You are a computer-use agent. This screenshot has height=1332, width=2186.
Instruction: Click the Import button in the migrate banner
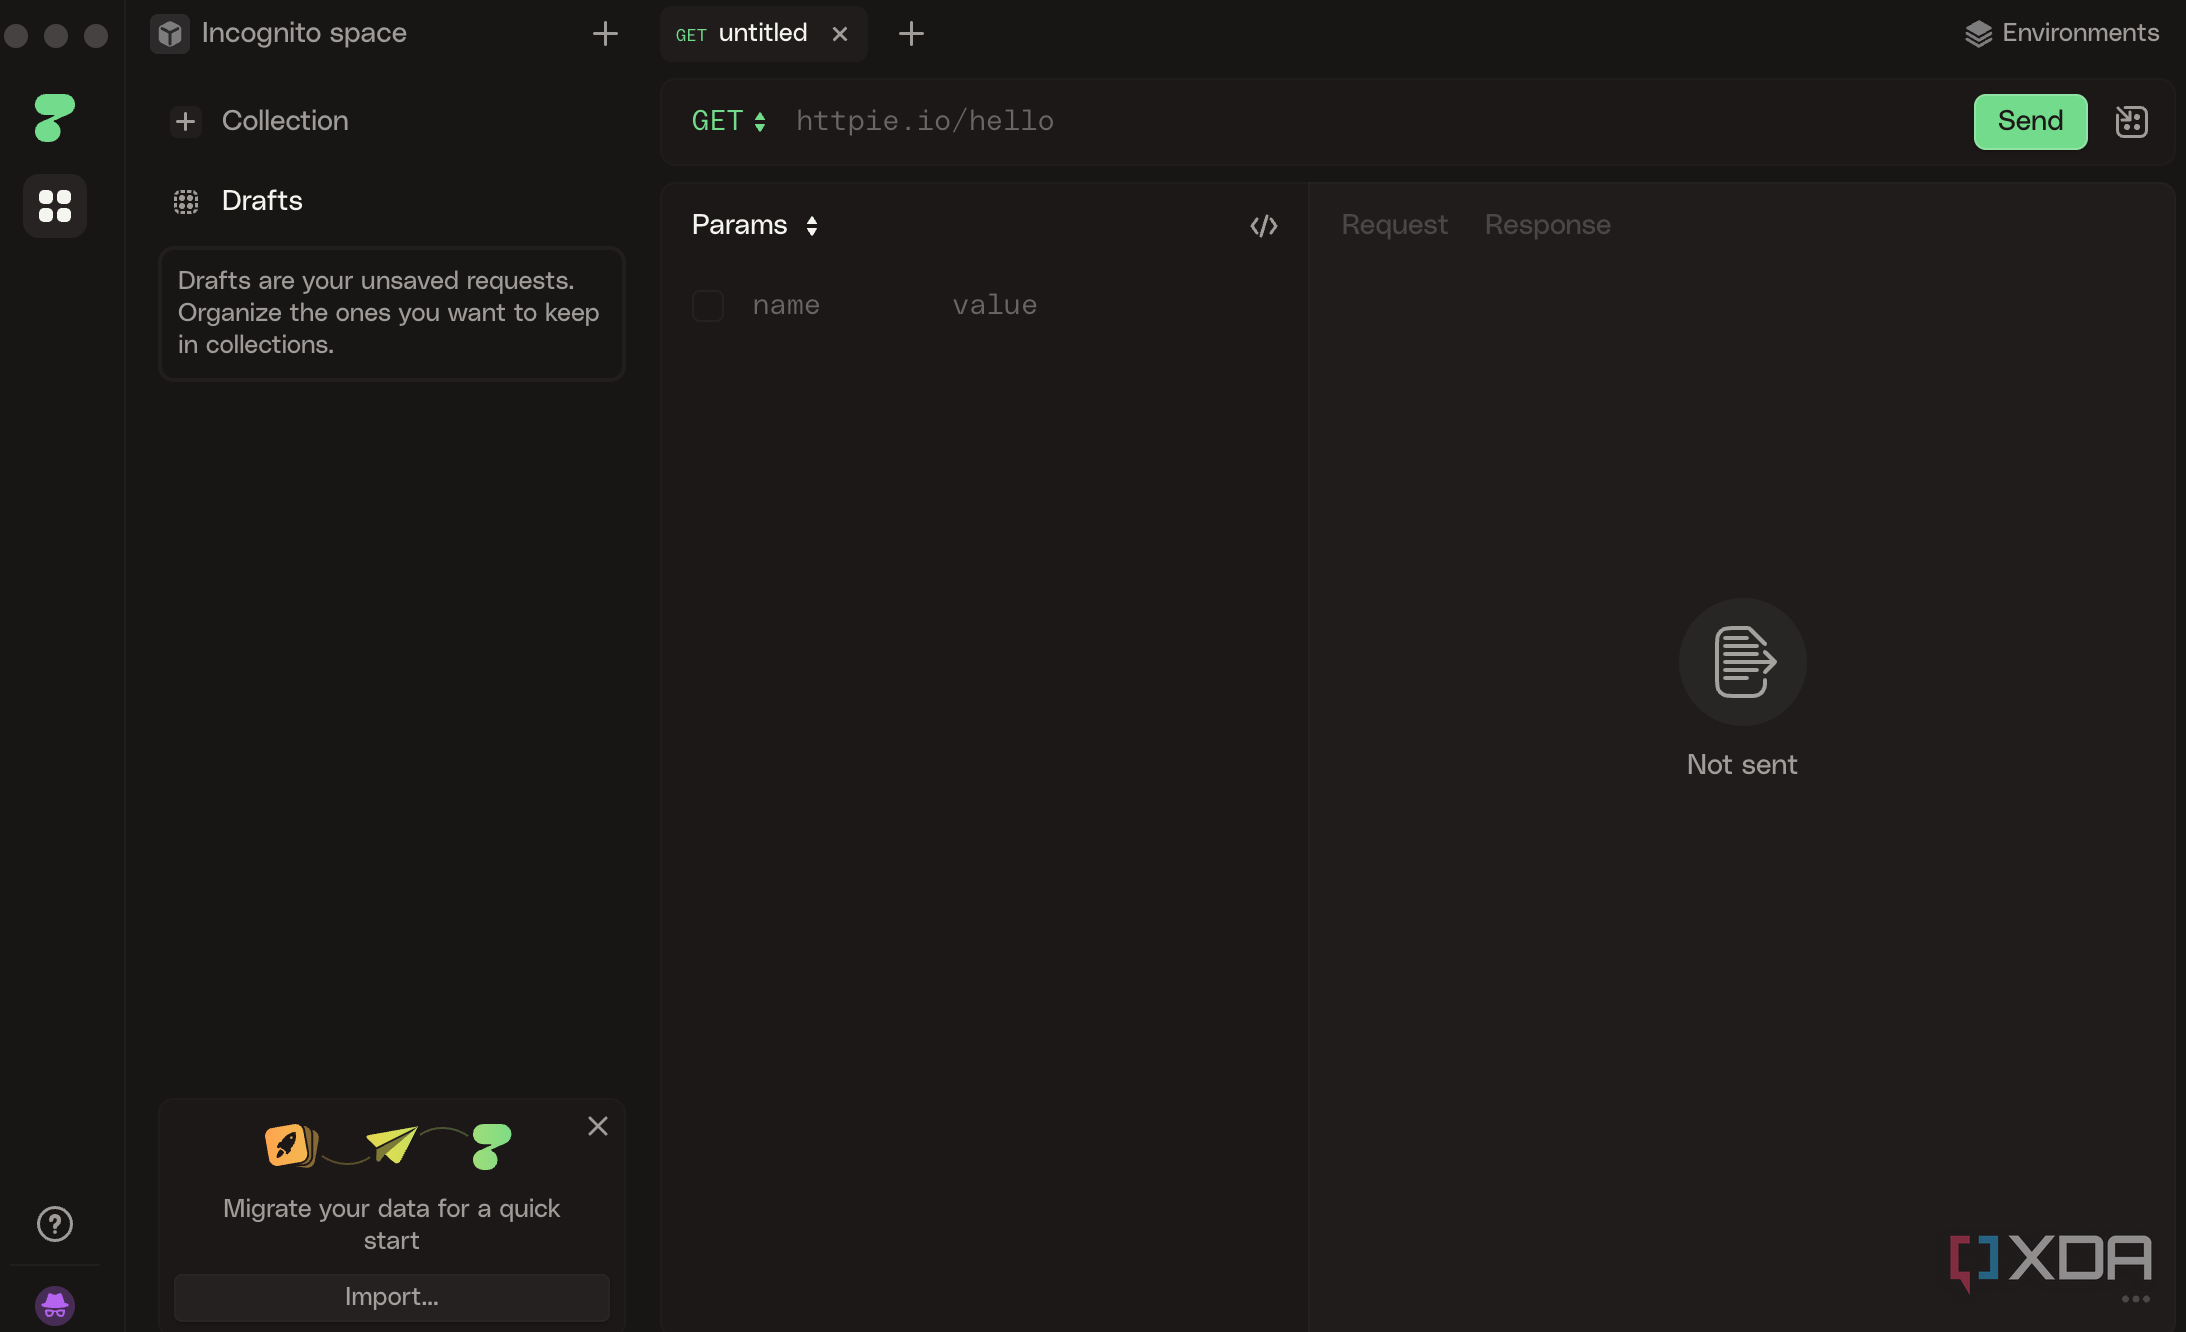click(391, 1297)
